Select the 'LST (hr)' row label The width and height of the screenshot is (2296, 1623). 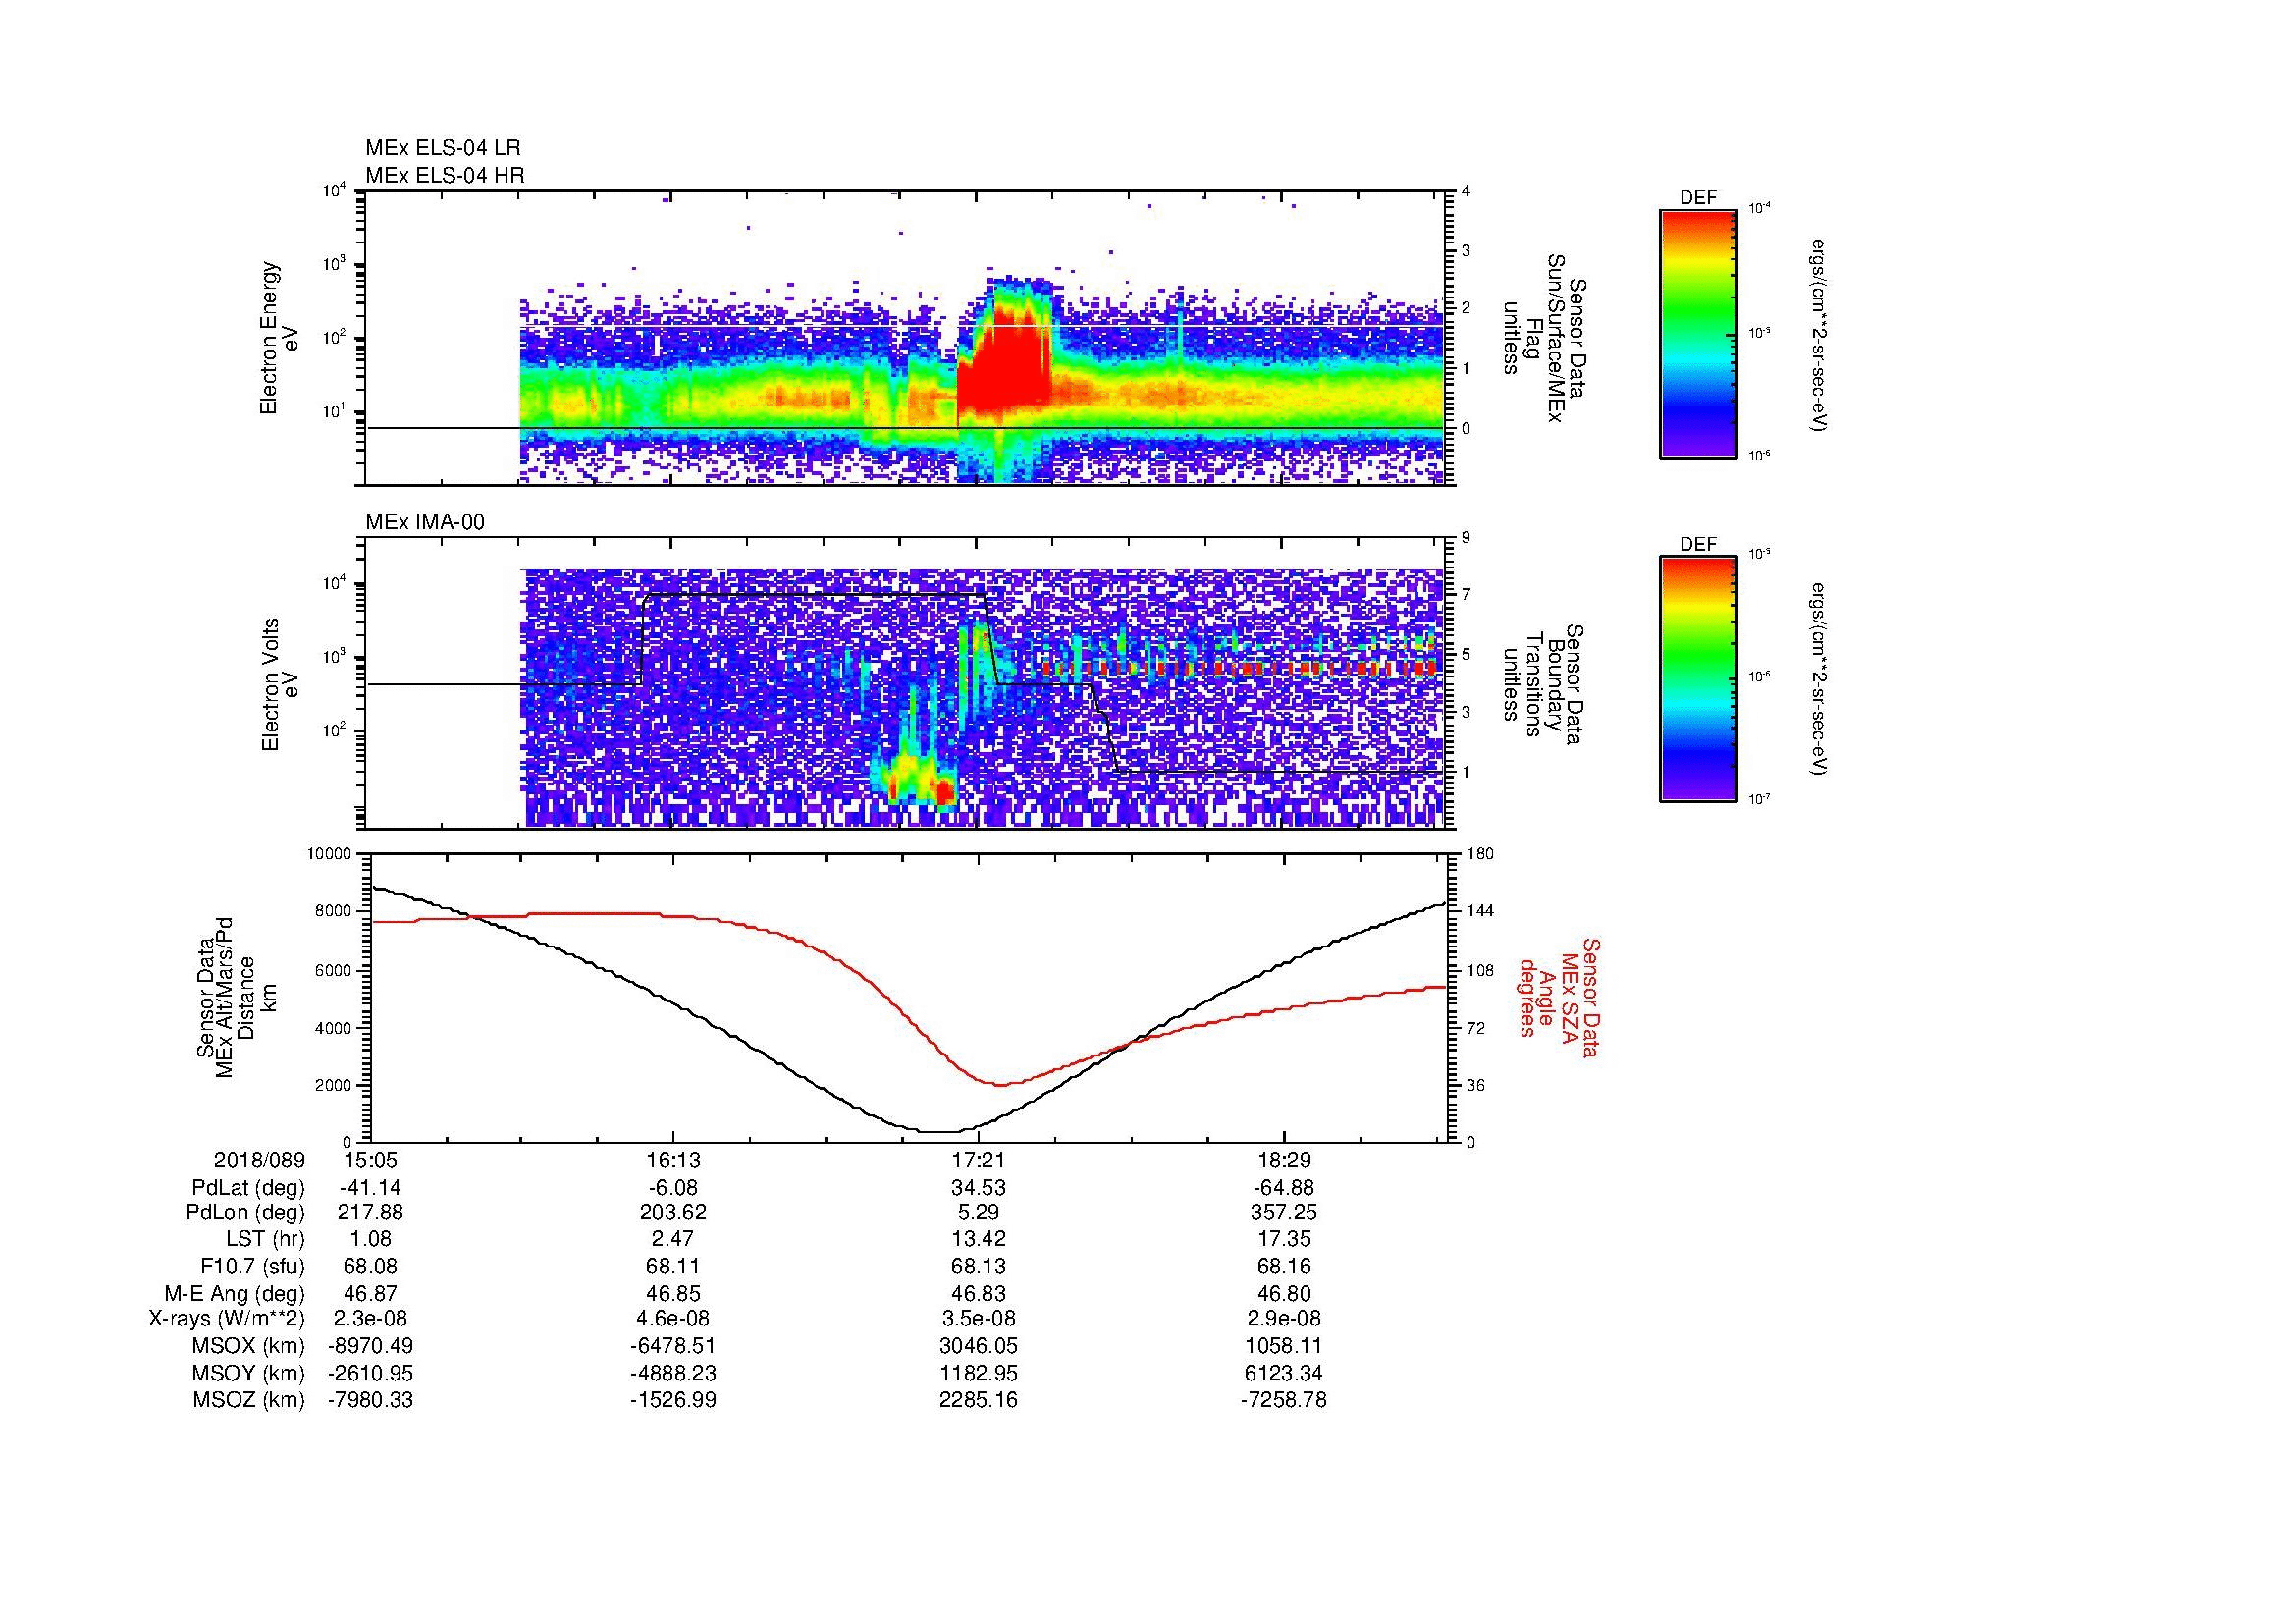click(x=265, y=1239)
